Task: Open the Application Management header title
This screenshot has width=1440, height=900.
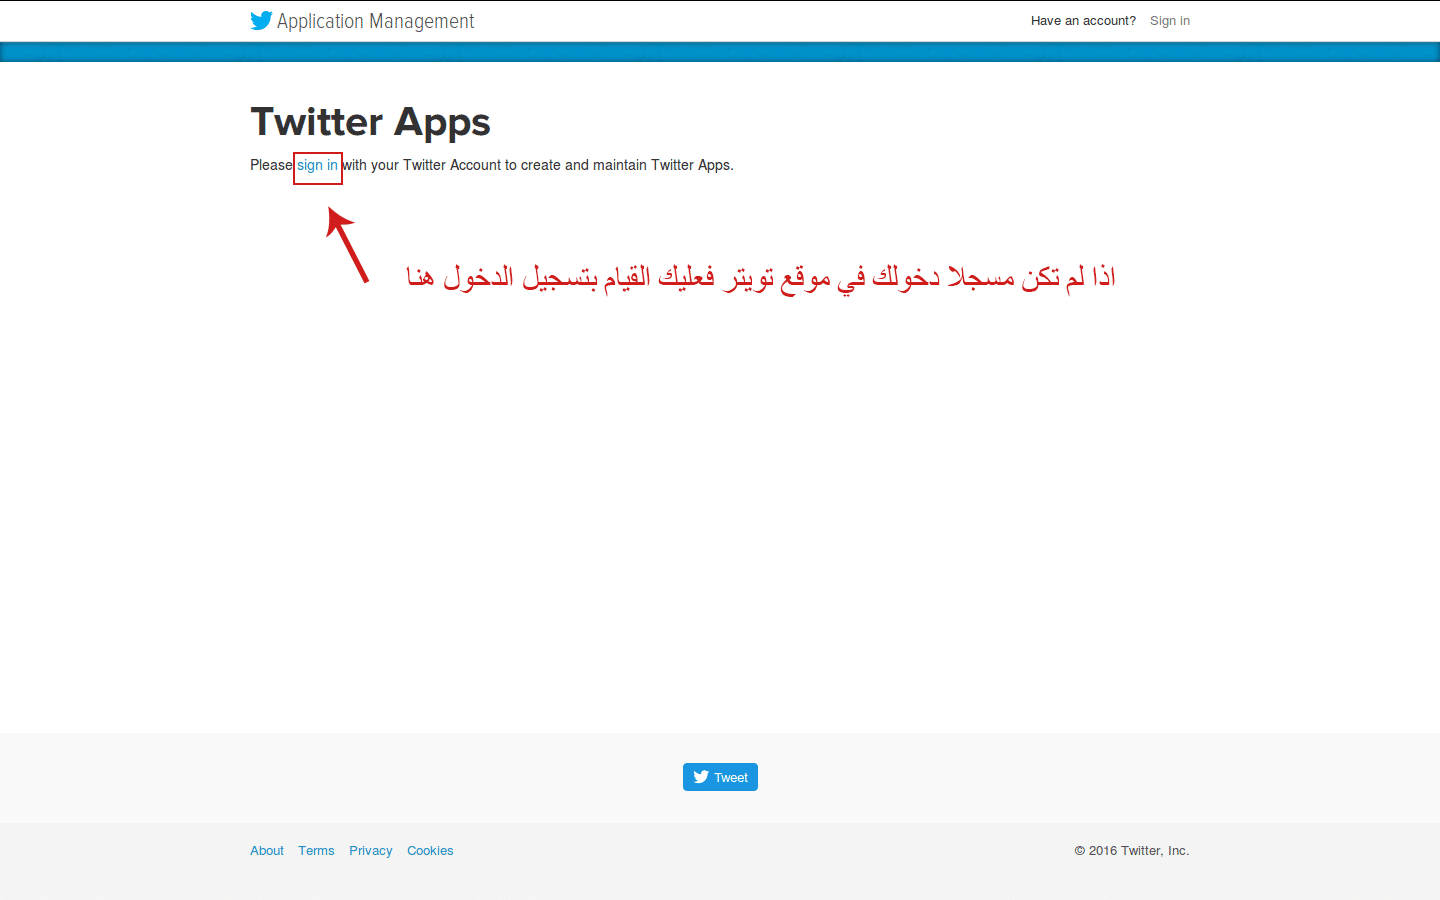Action: pyautogui.click(x=375, y=21)
